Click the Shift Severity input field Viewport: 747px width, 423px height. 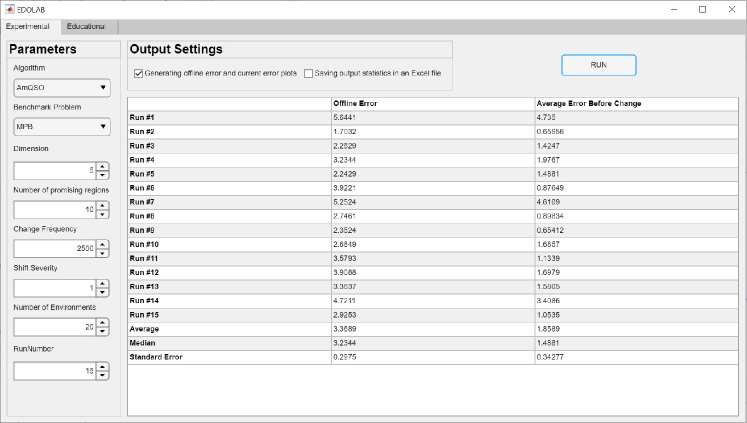coord(55,288)
